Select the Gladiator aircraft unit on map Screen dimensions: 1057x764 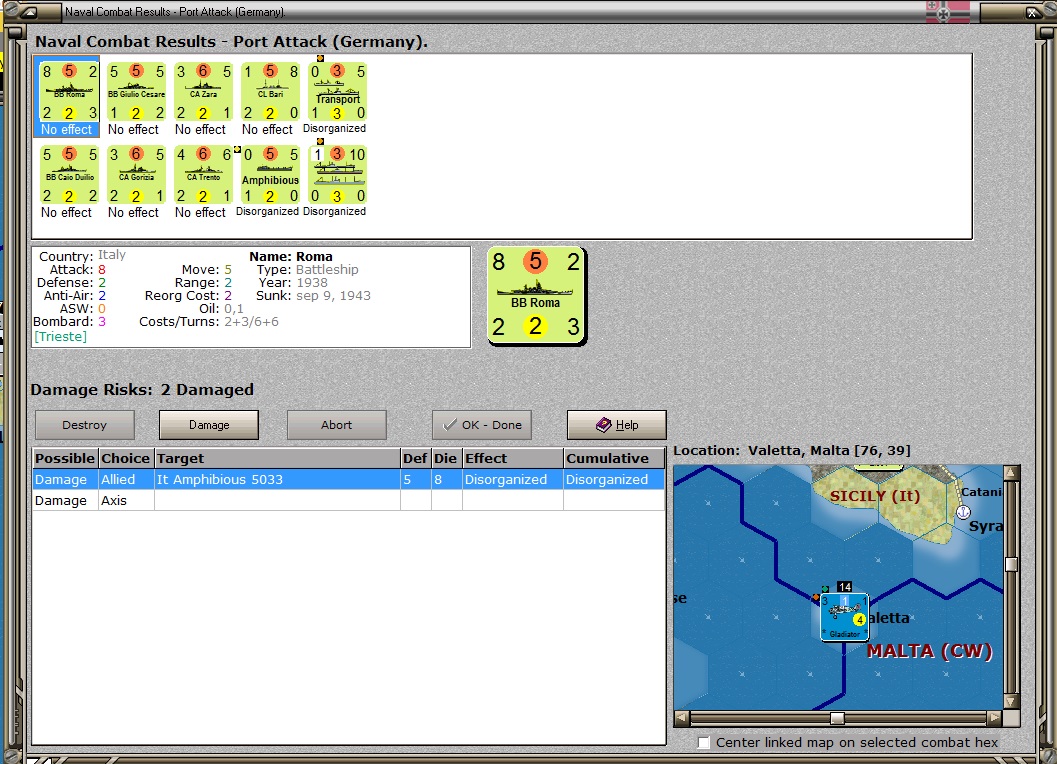tap(844, 617)
